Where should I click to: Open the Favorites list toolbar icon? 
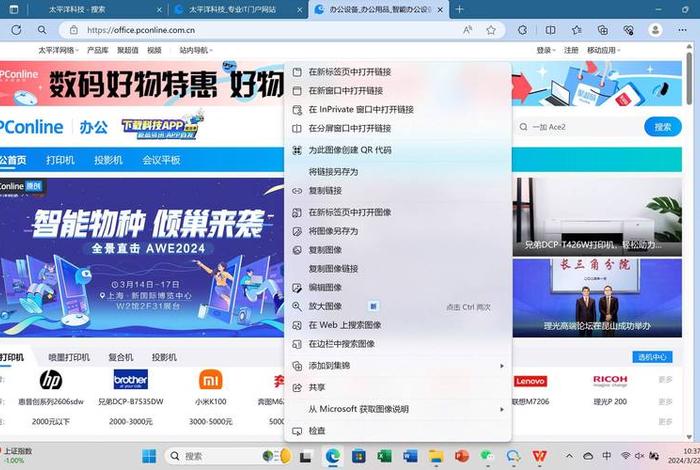click(577, 30)
